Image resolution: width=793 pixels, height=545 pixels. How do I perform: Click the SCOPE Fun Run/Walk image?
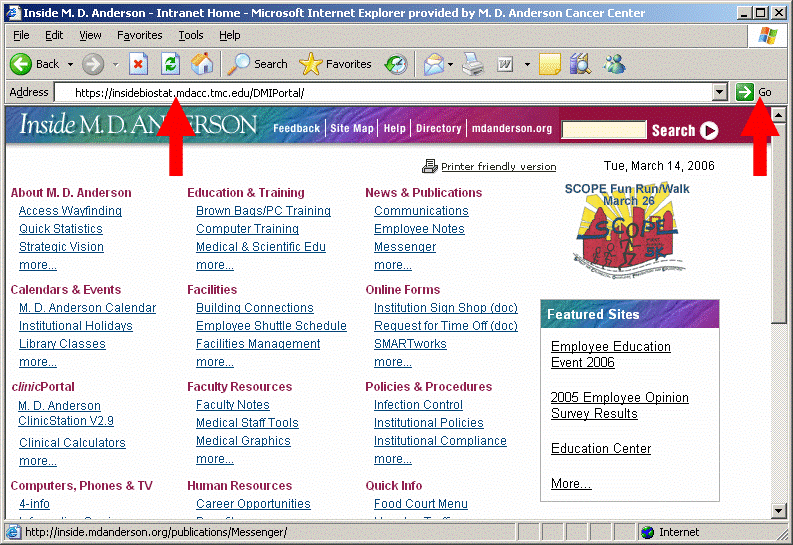click(x=627, y=230)
